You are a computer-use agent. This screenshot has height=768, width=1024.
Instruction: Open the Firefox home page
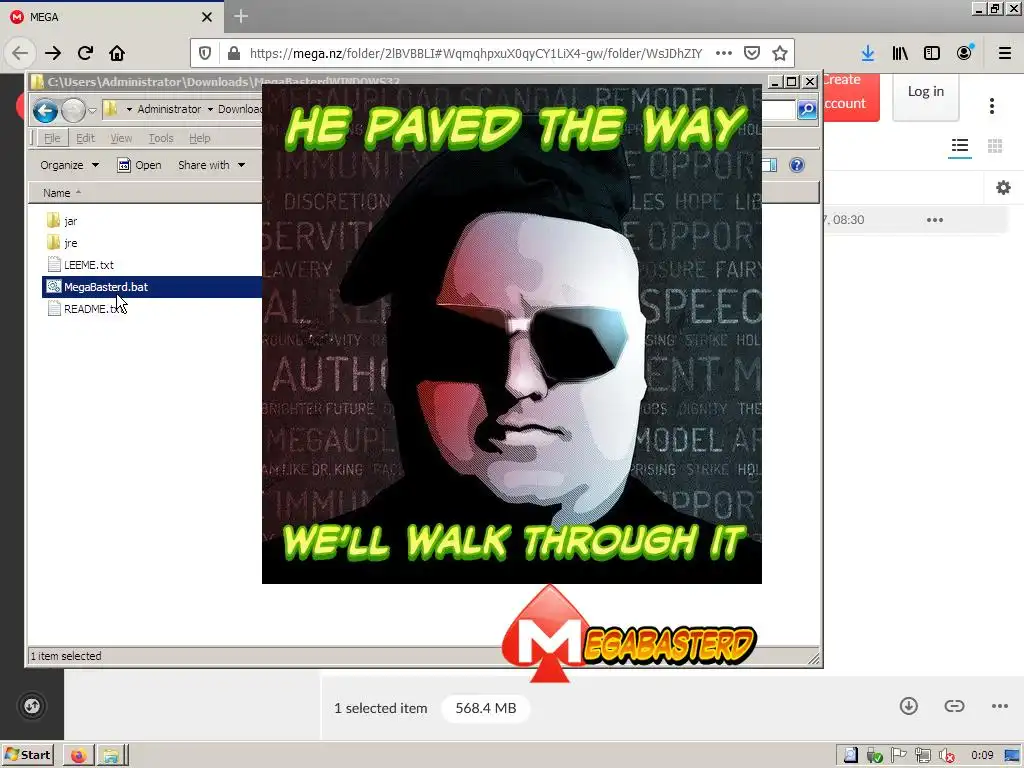point(117,53)
